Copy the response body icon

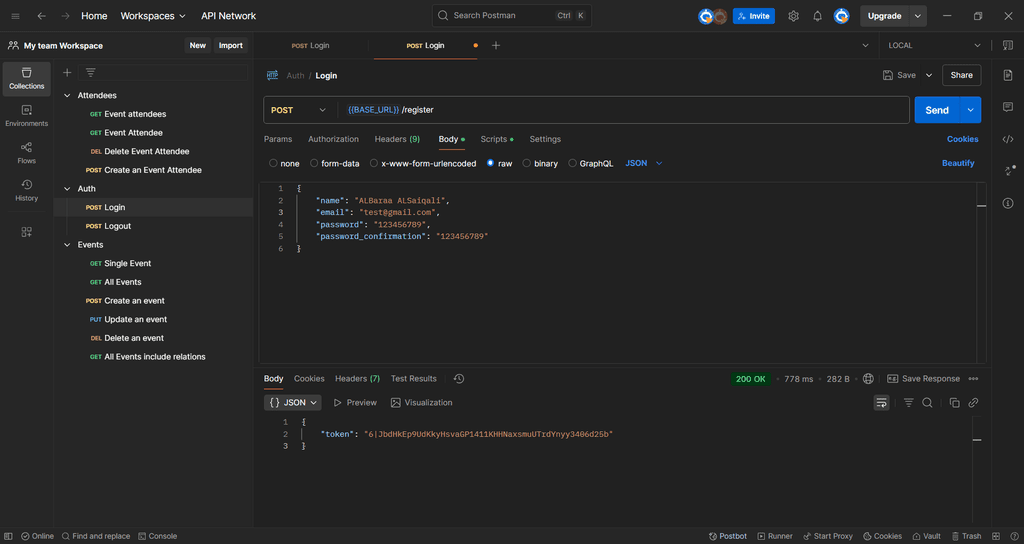point(954,402)
